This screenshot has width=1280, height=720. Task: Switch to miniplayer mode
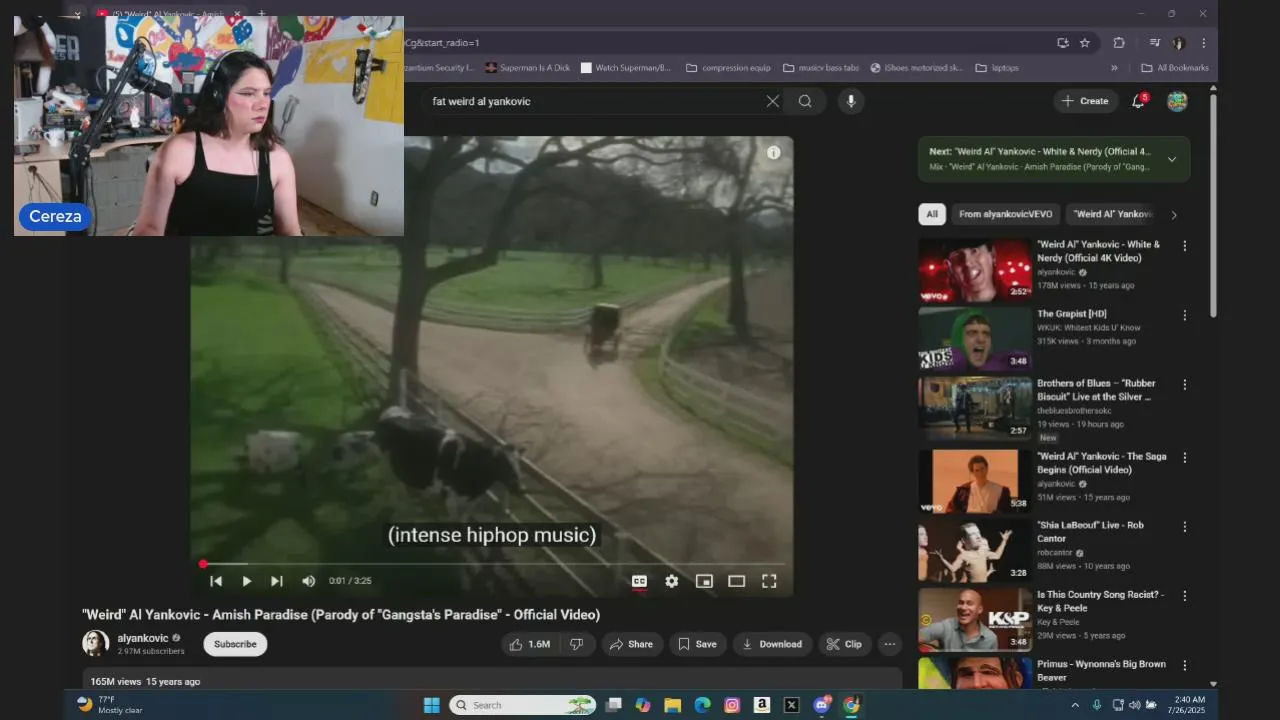point(704,581)
